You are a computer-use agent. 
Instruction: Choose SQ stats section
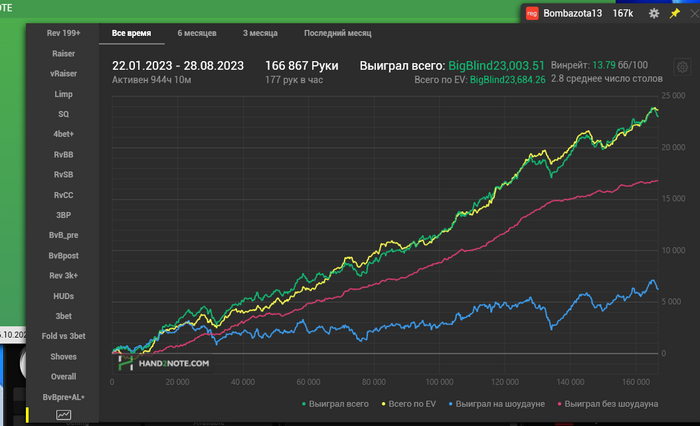pos(63,114)
